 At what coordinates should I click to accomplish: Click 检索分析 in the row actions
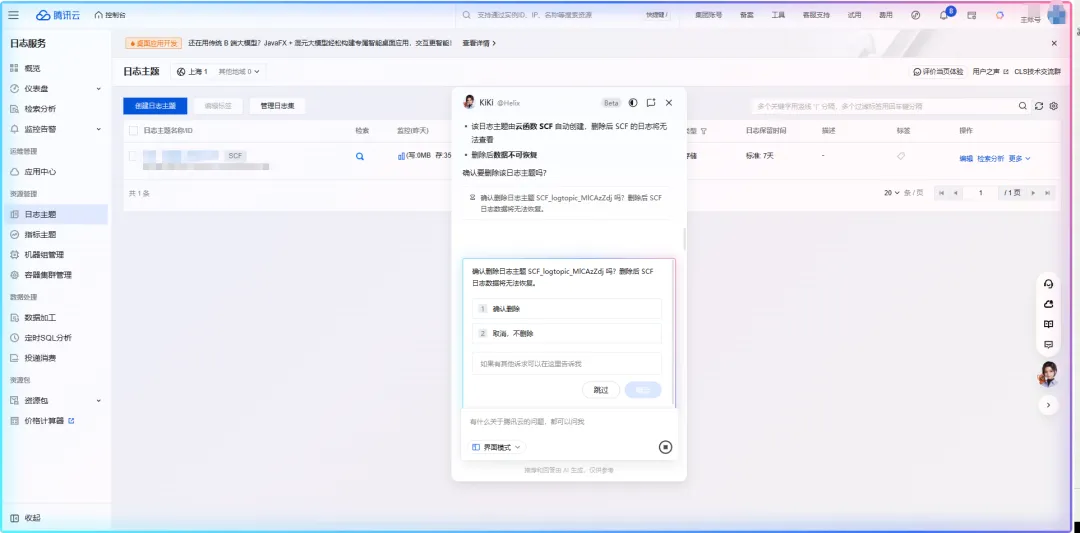point(991,158)
